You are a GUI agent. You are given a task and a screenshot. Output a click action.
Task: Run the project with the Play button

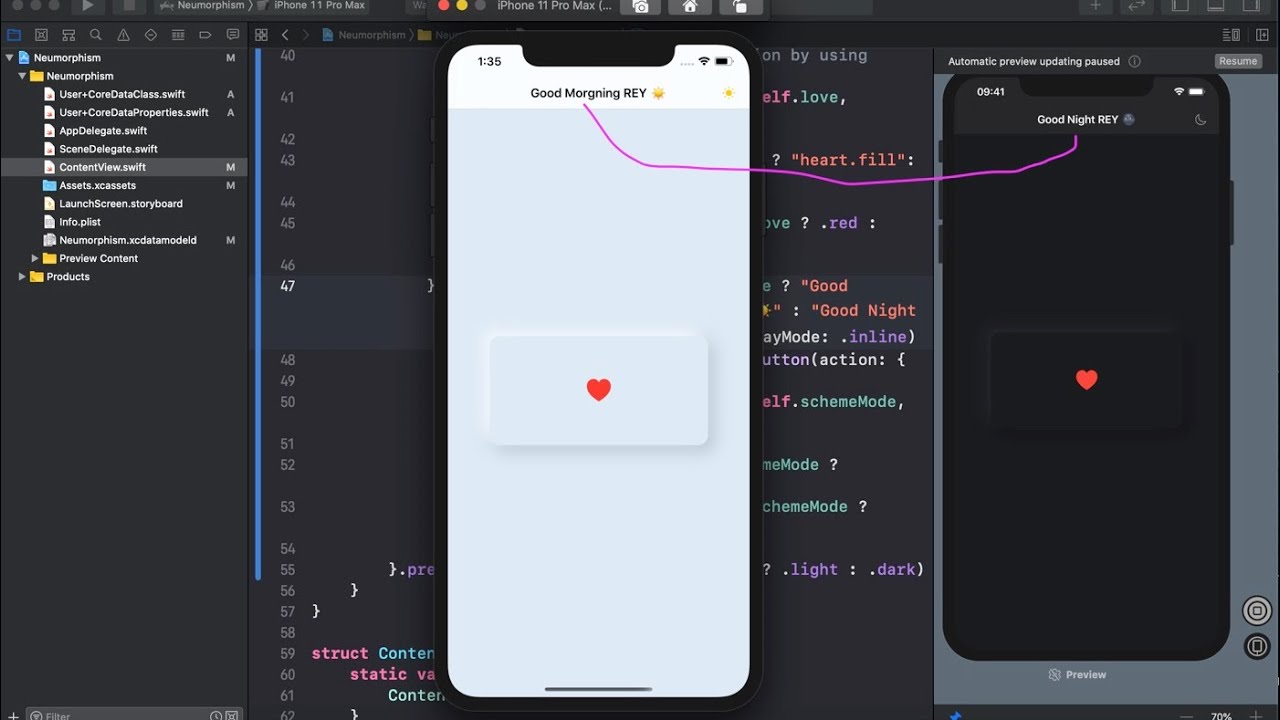(x=88, y=6)
